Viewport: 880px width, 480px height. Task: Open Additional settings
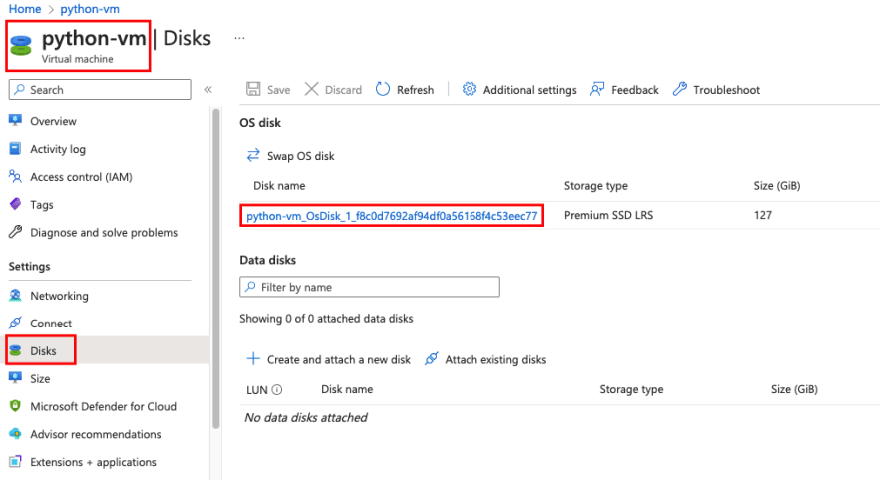pyautogui.click(x=529, y=90)
